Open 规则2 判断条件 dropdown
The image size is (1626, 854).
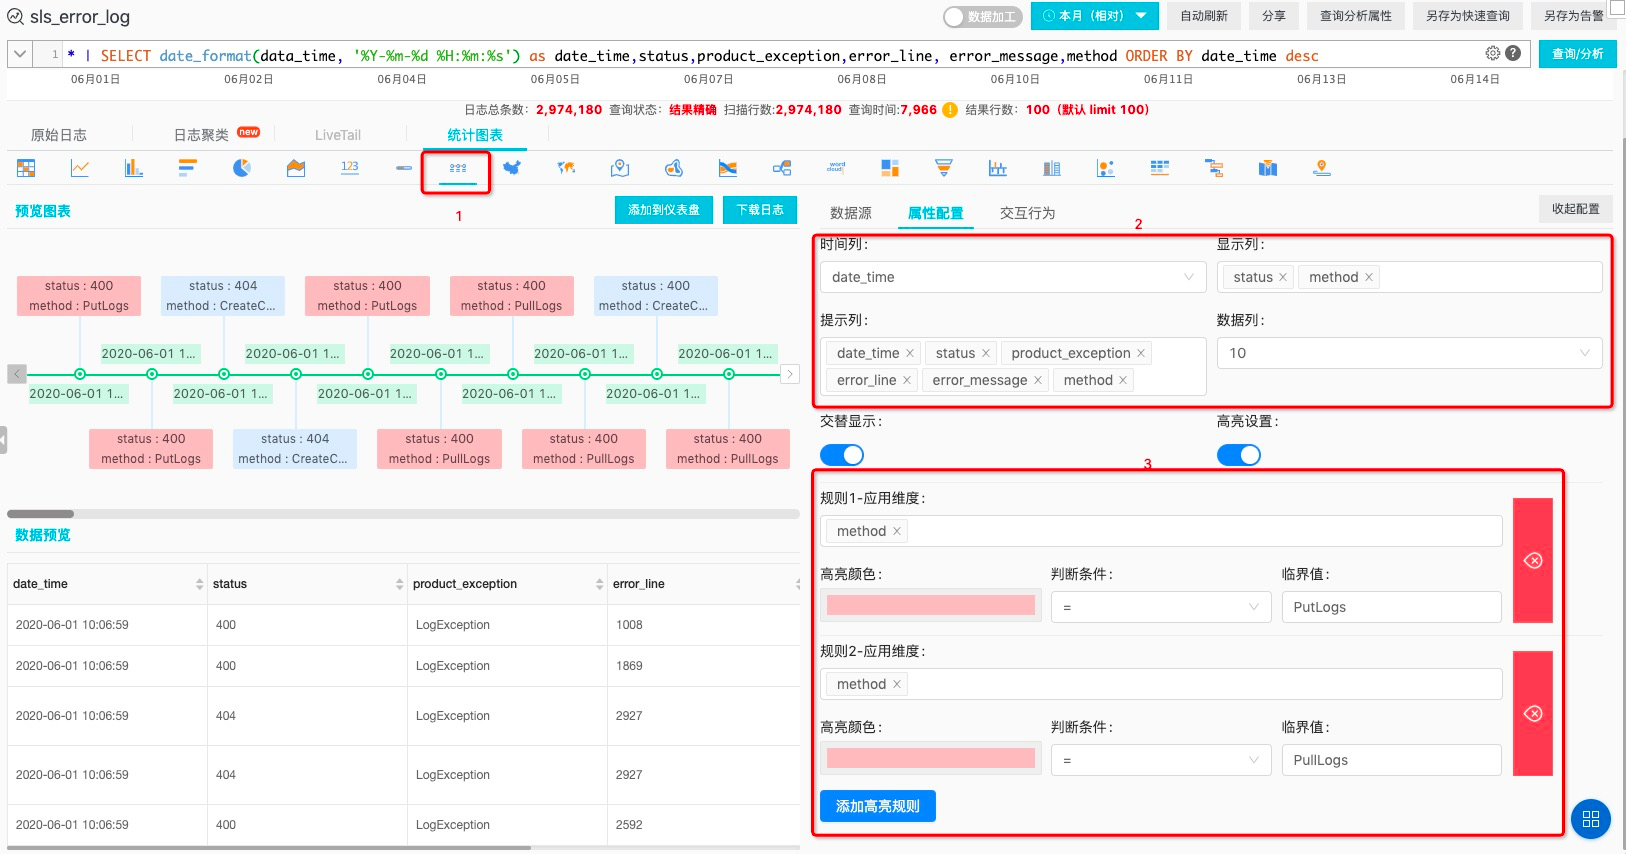[x=1161, y=760]
